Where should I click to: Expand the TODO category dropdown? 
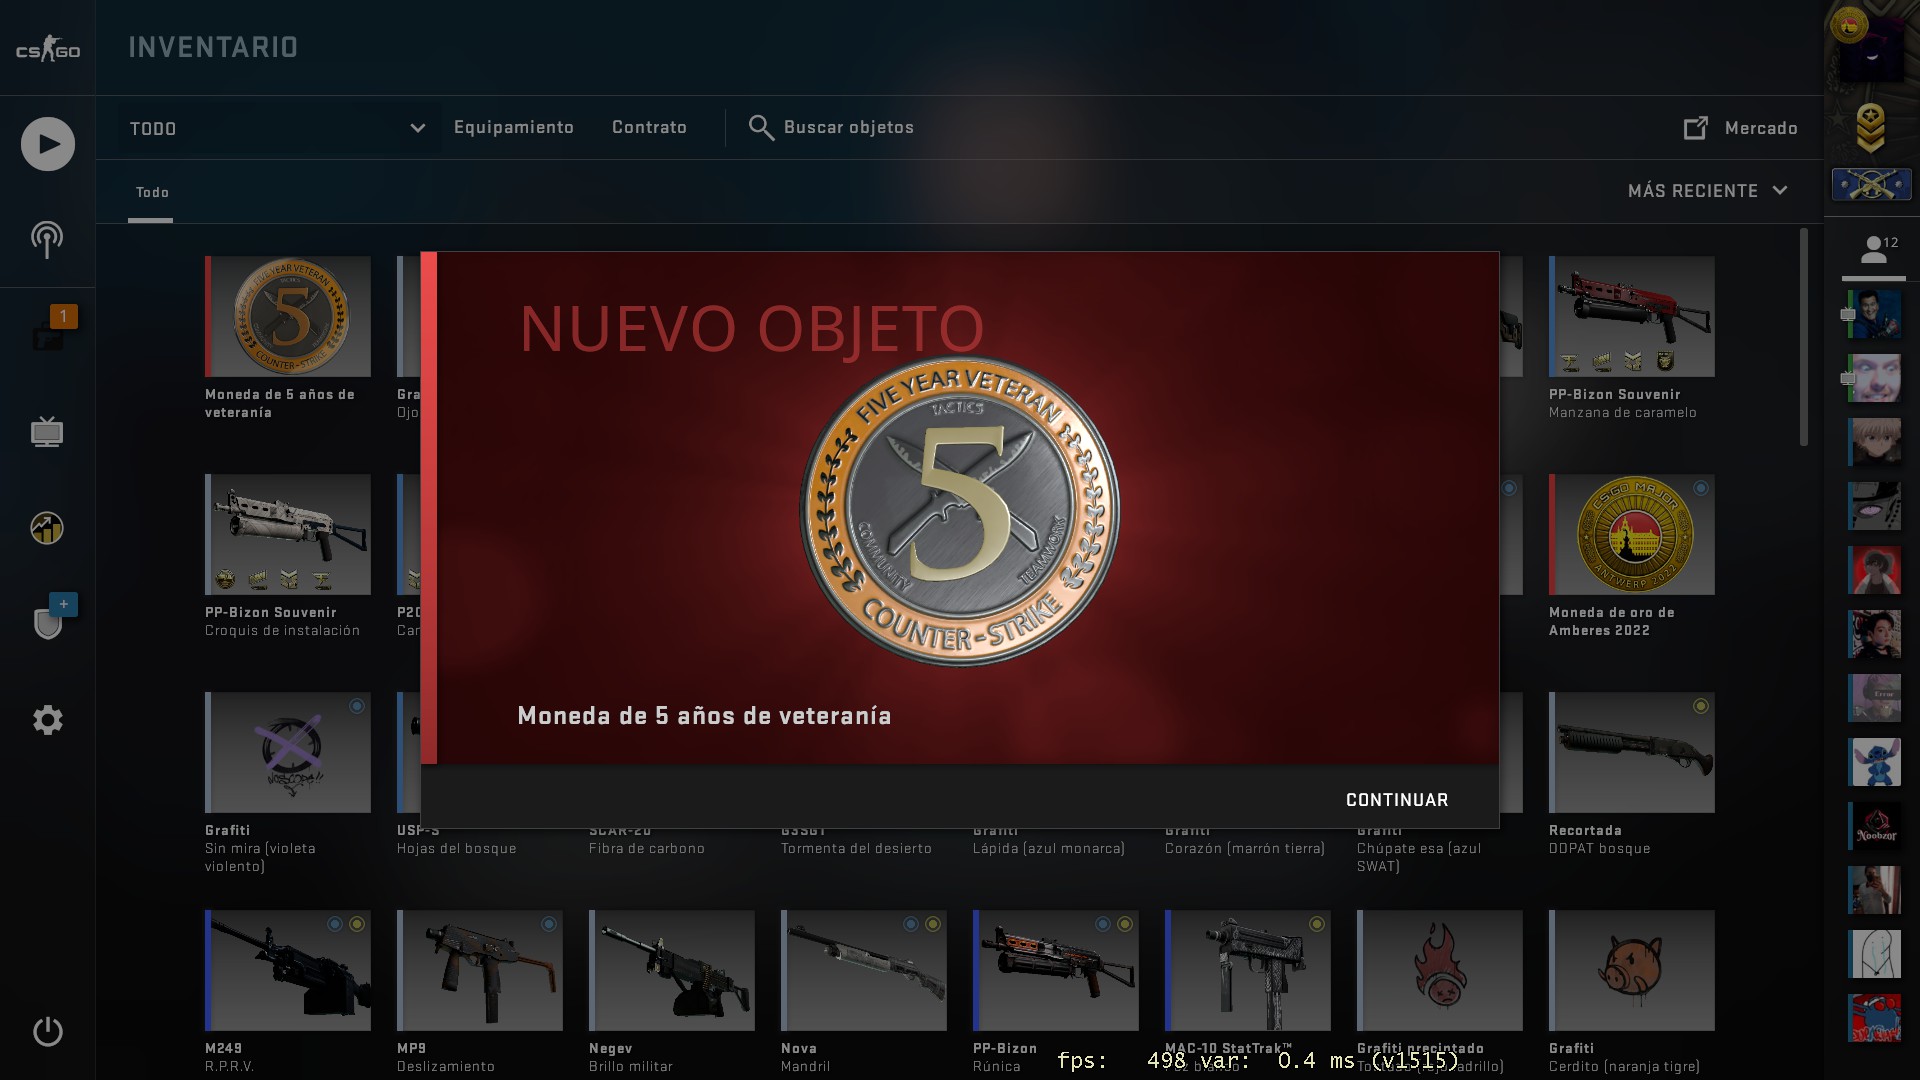(277, 128)
